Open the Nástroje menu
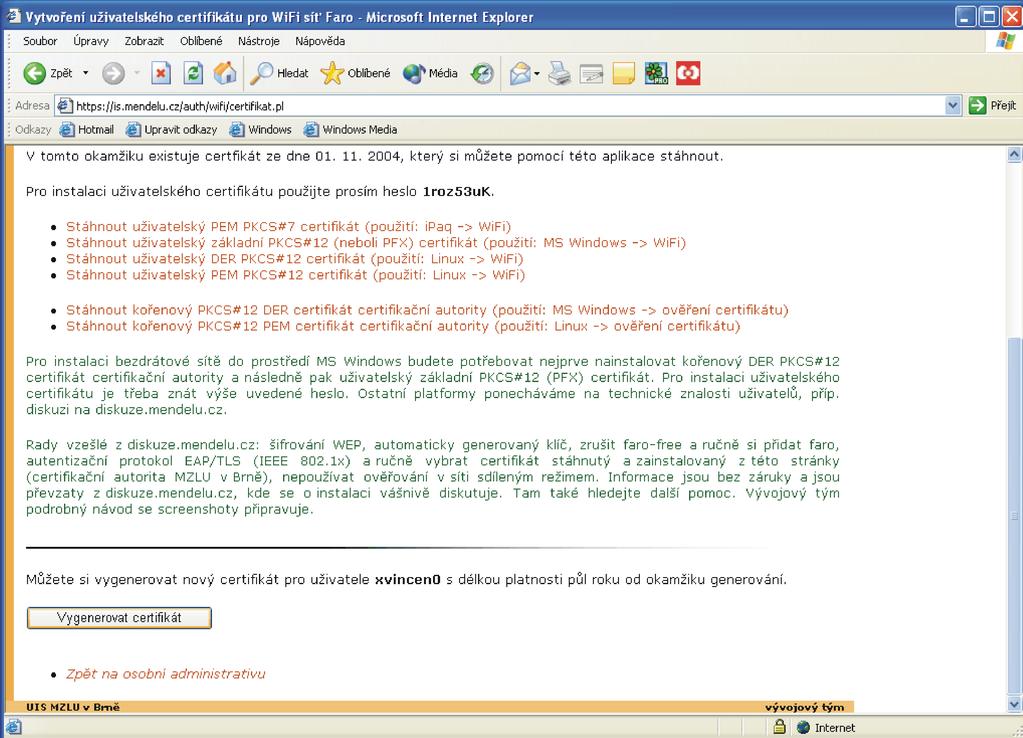 258,41
